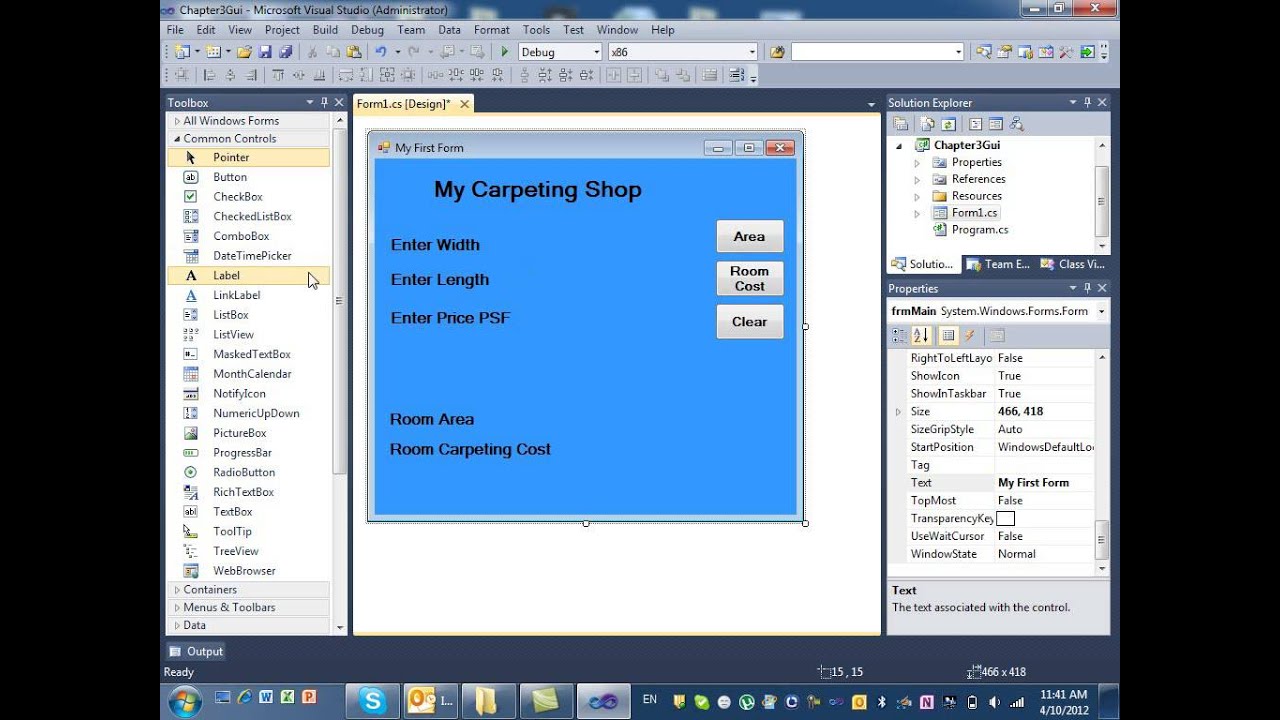Select the TextBox control in Toolbox
This screenshot has width=1280, height=720.
tap(248, 511)
